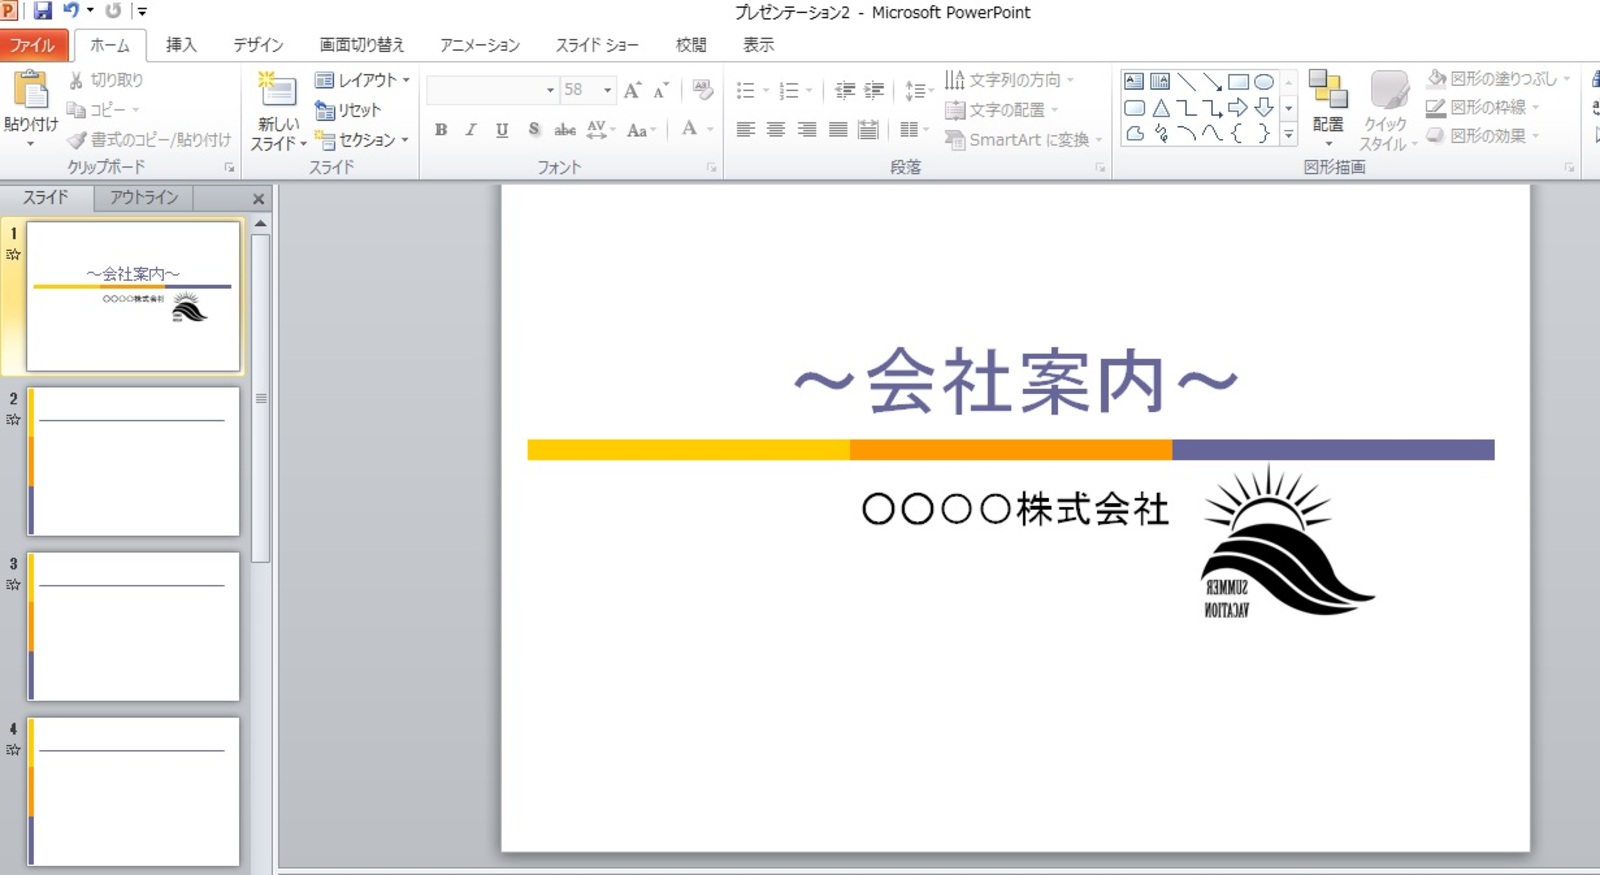Click the New Slide icon
1600x875 pixels.
click(277, 90)
